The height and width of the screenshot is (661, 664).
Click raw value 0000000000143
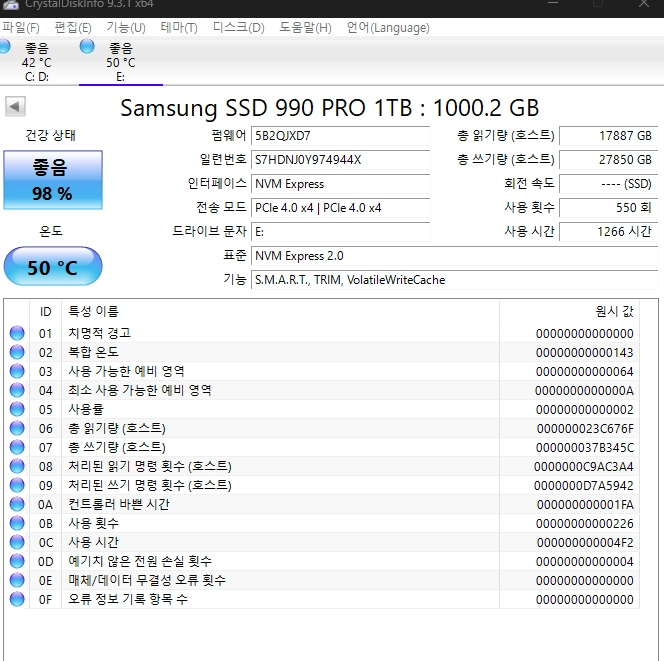pos(584,352)
